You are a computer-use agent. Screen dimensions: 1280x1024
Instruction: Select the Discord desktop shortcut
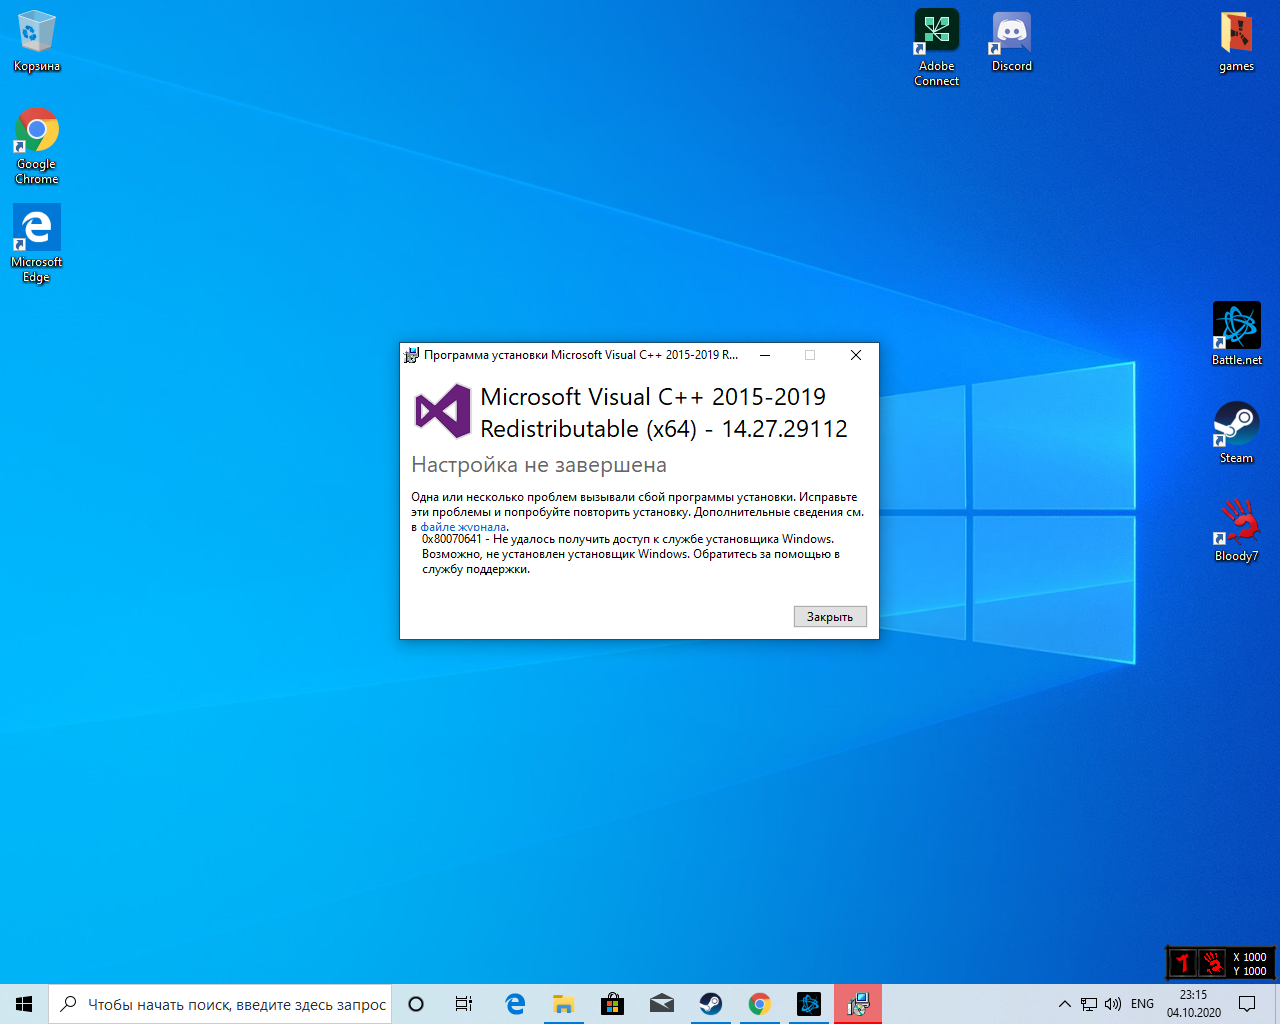tap(1012, 41)
